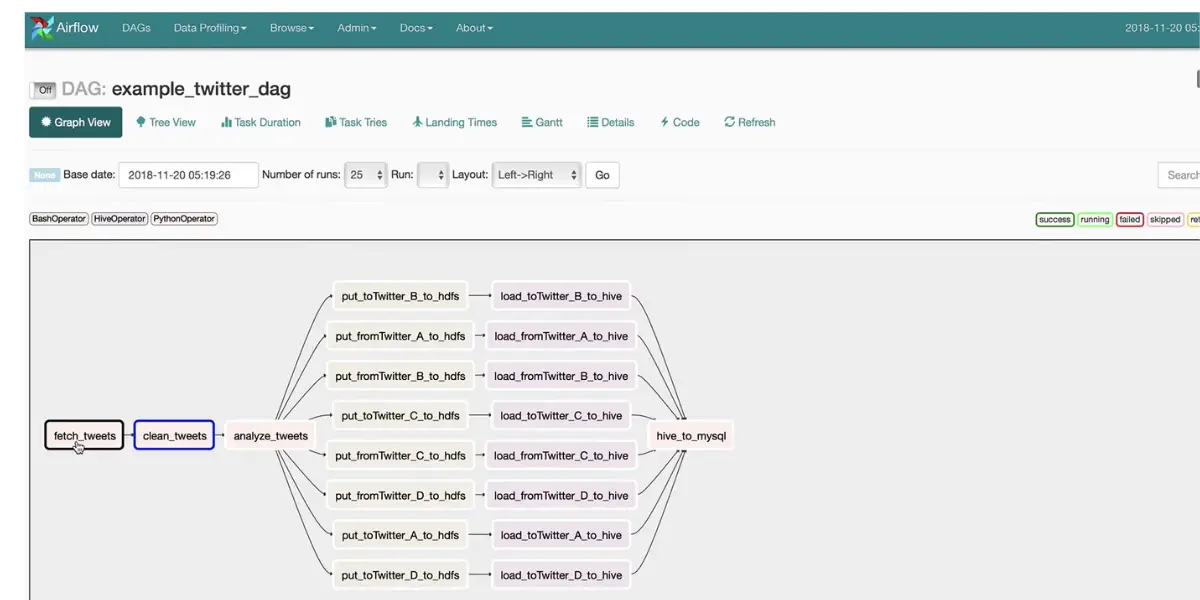Screen dimensions: 1200x600
Task: Open the Details tab
Action: (x=611, y=122)
